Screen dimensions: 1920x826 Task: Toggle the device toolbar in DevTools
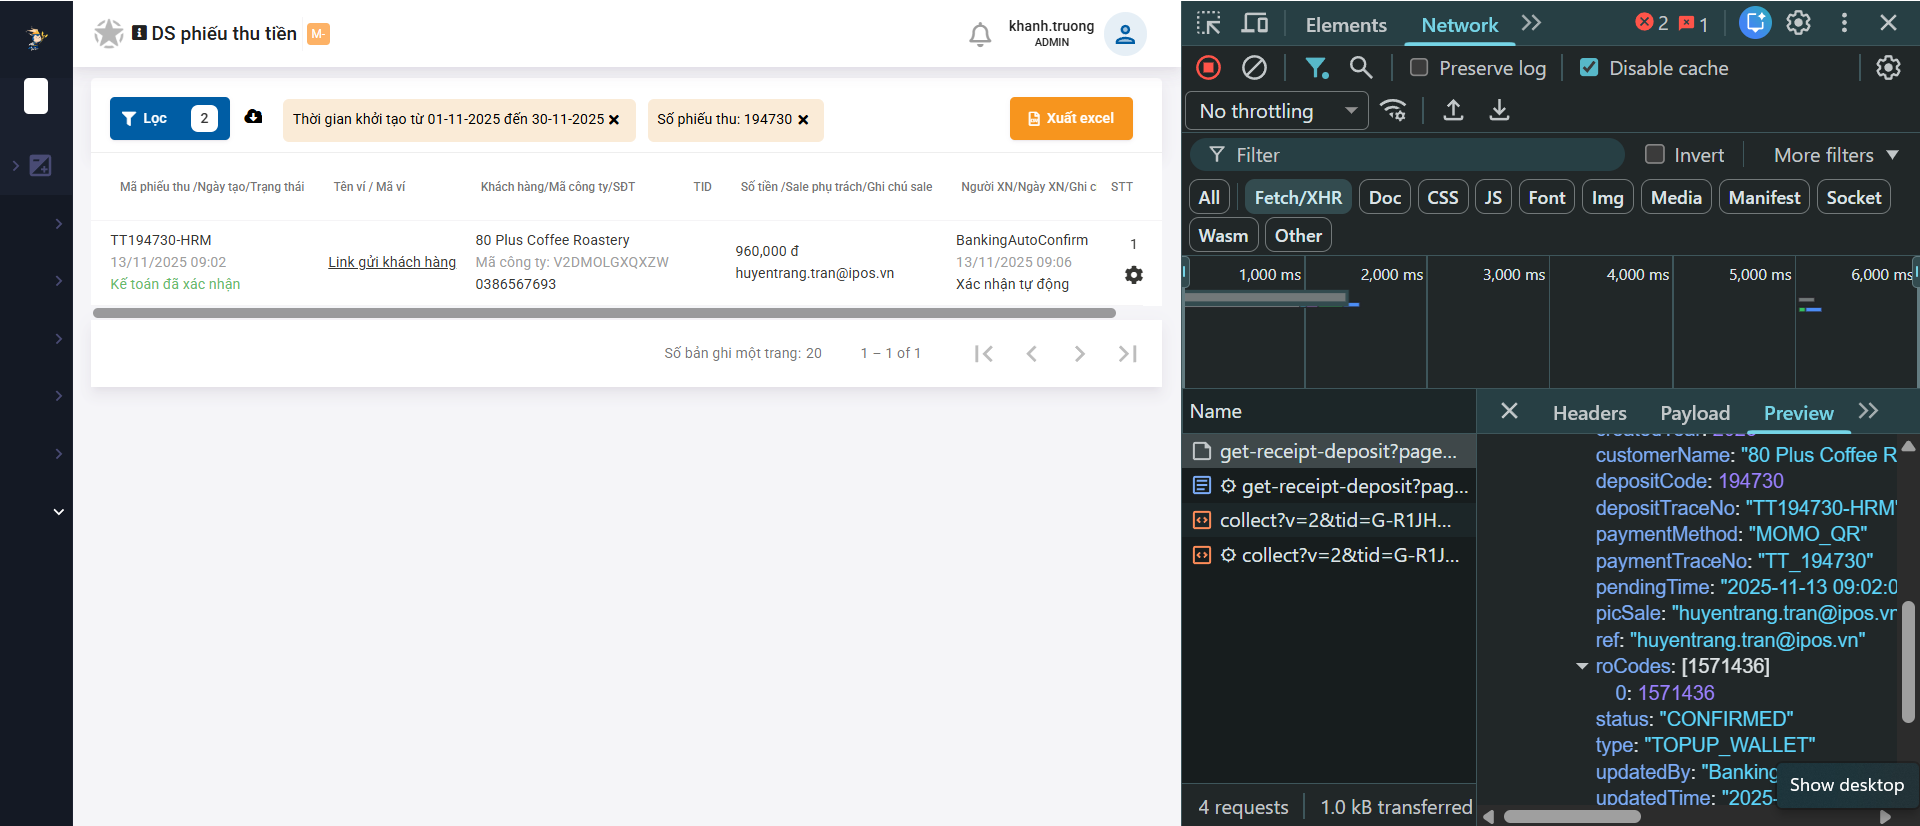point(1255,23)
